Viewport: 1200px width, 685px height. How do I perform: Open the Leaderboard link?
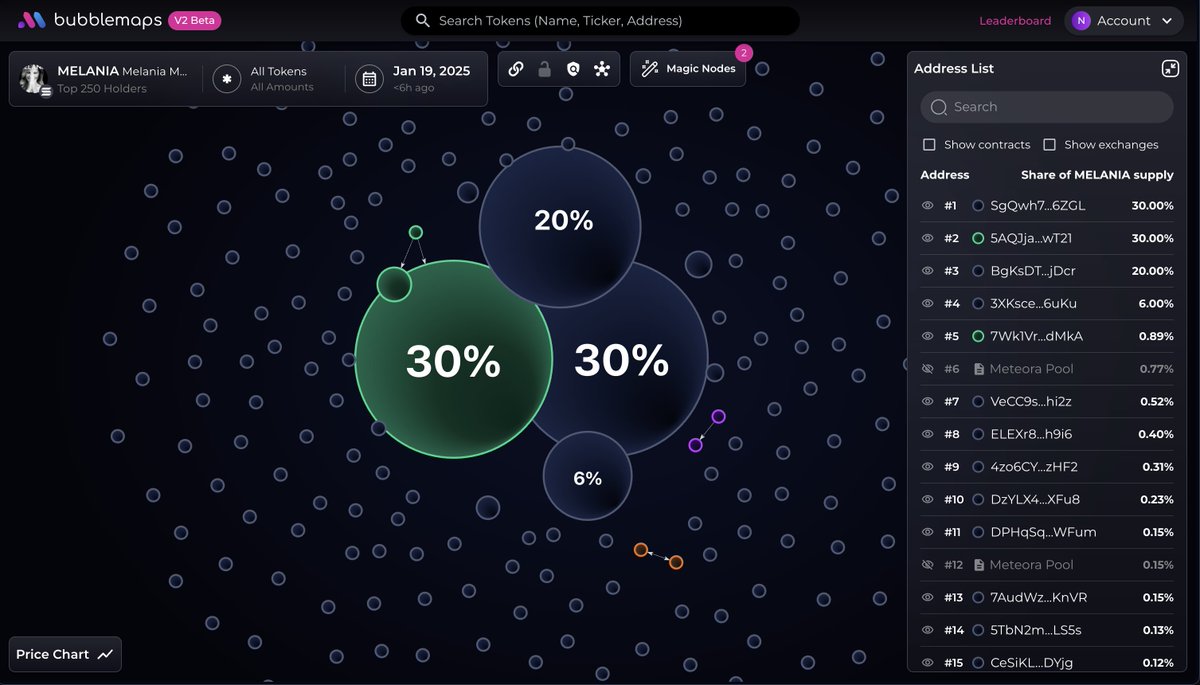click(1015, 21)
